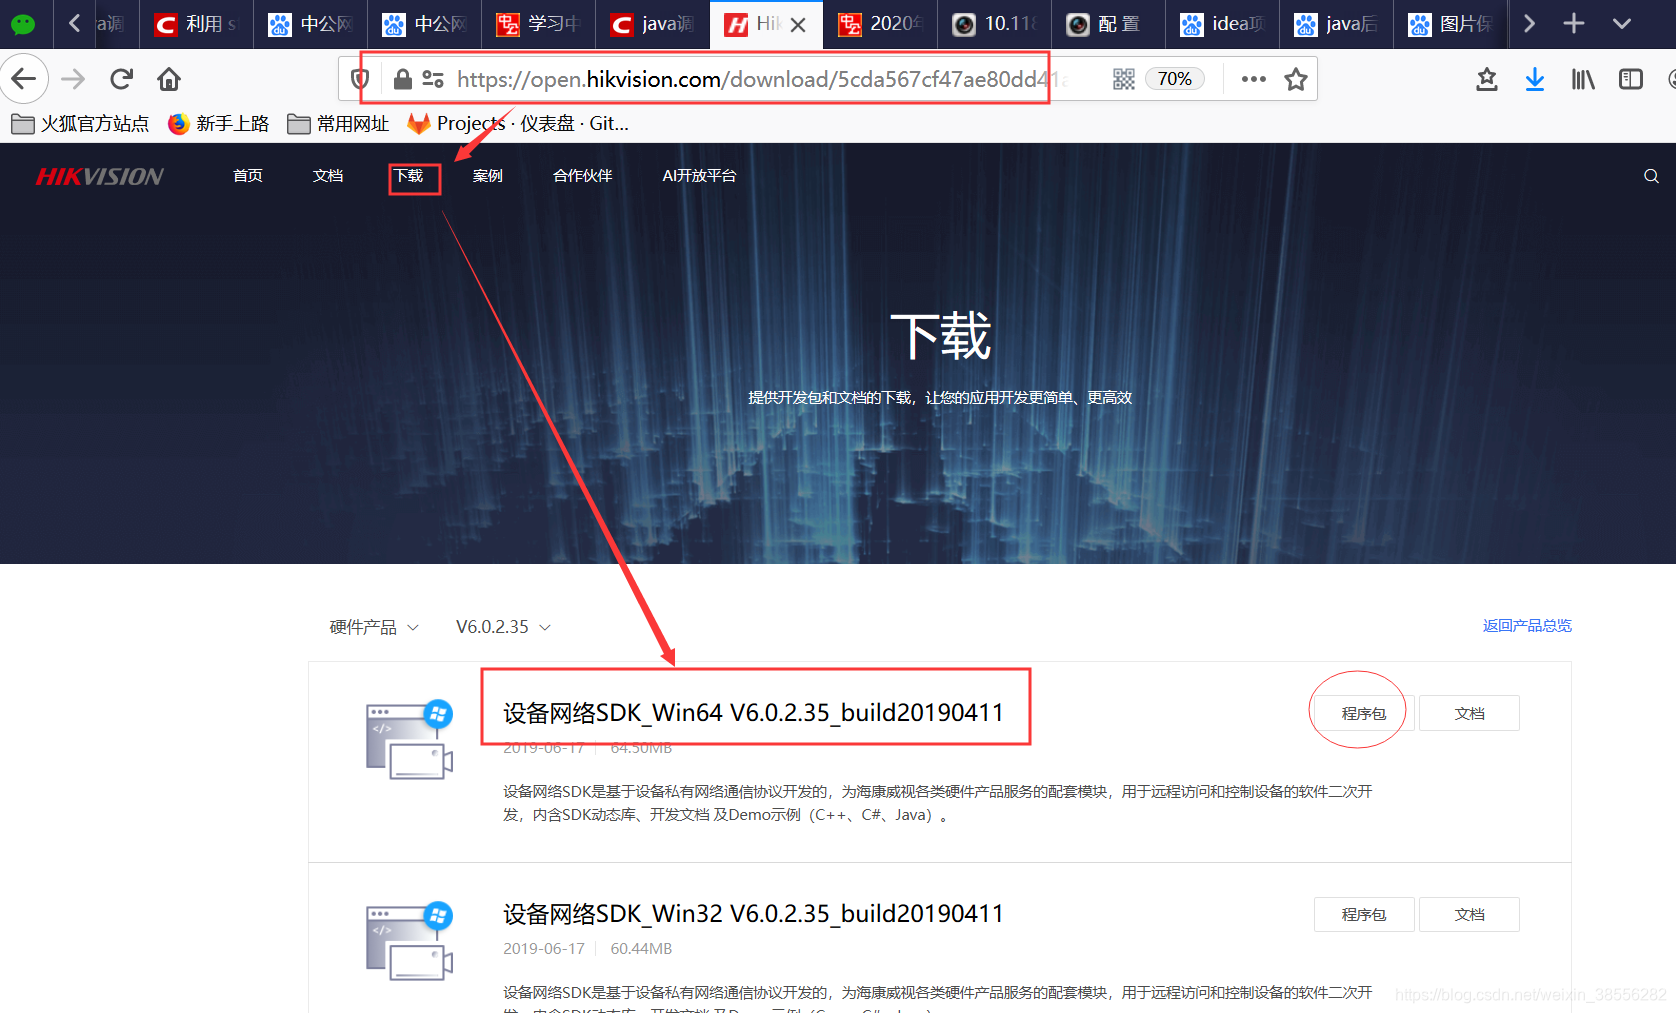Click the Win64 SDK product thumbnail
This screenshot has height=1013, width=1676.
pos(409,740)
